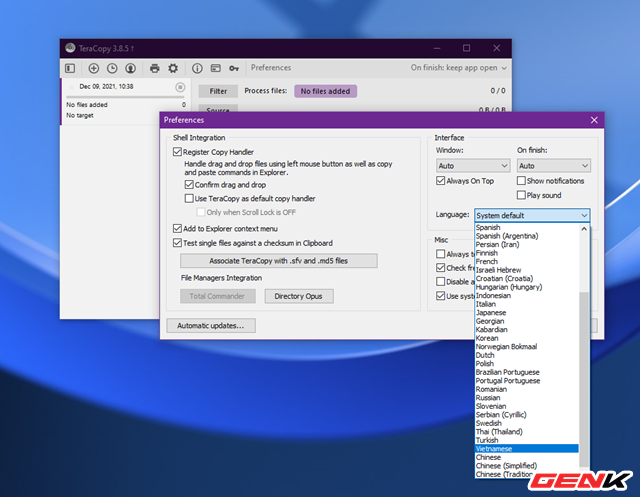Uncheck Always On Top
The height and width of the screenshot is (497, 640).
click(x=440, y=180)
